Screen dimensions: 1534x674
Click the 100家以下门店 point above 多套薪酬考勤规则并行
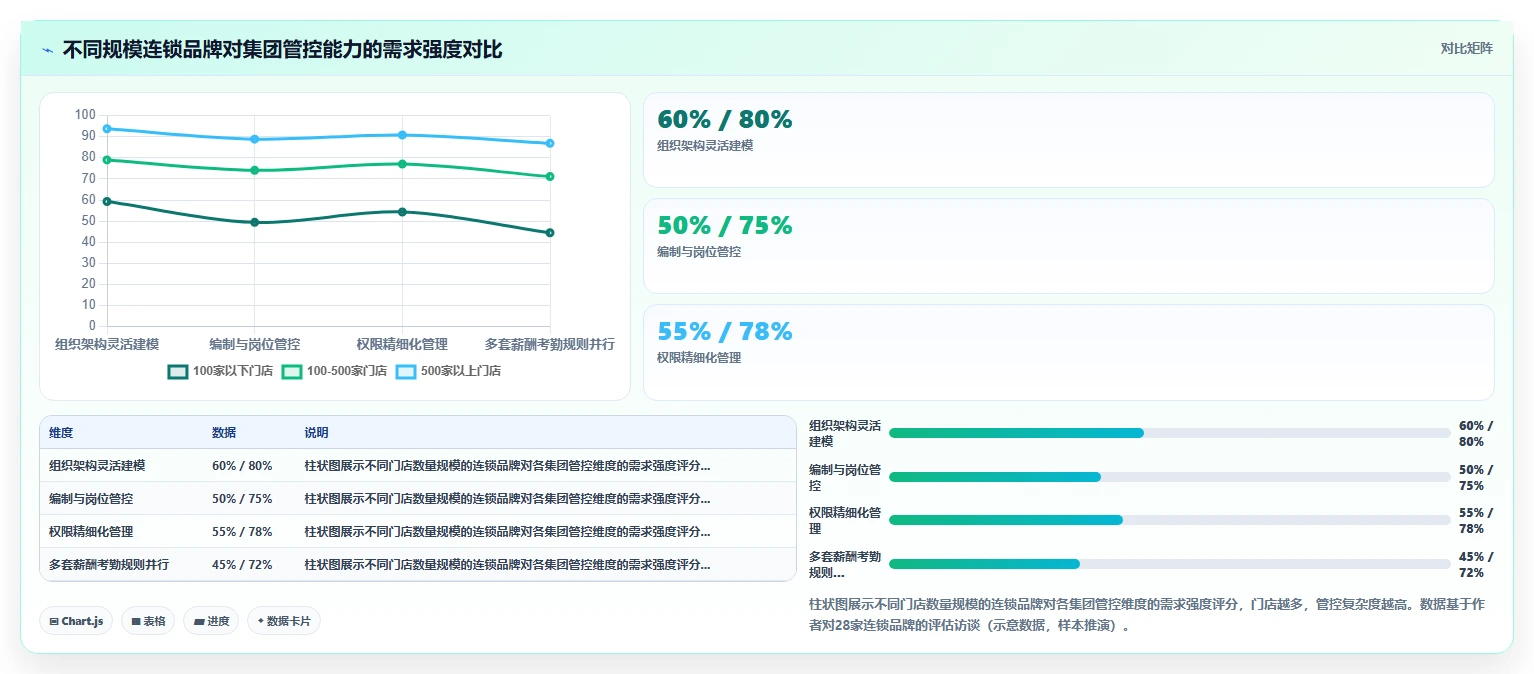(x=550, y=233)
